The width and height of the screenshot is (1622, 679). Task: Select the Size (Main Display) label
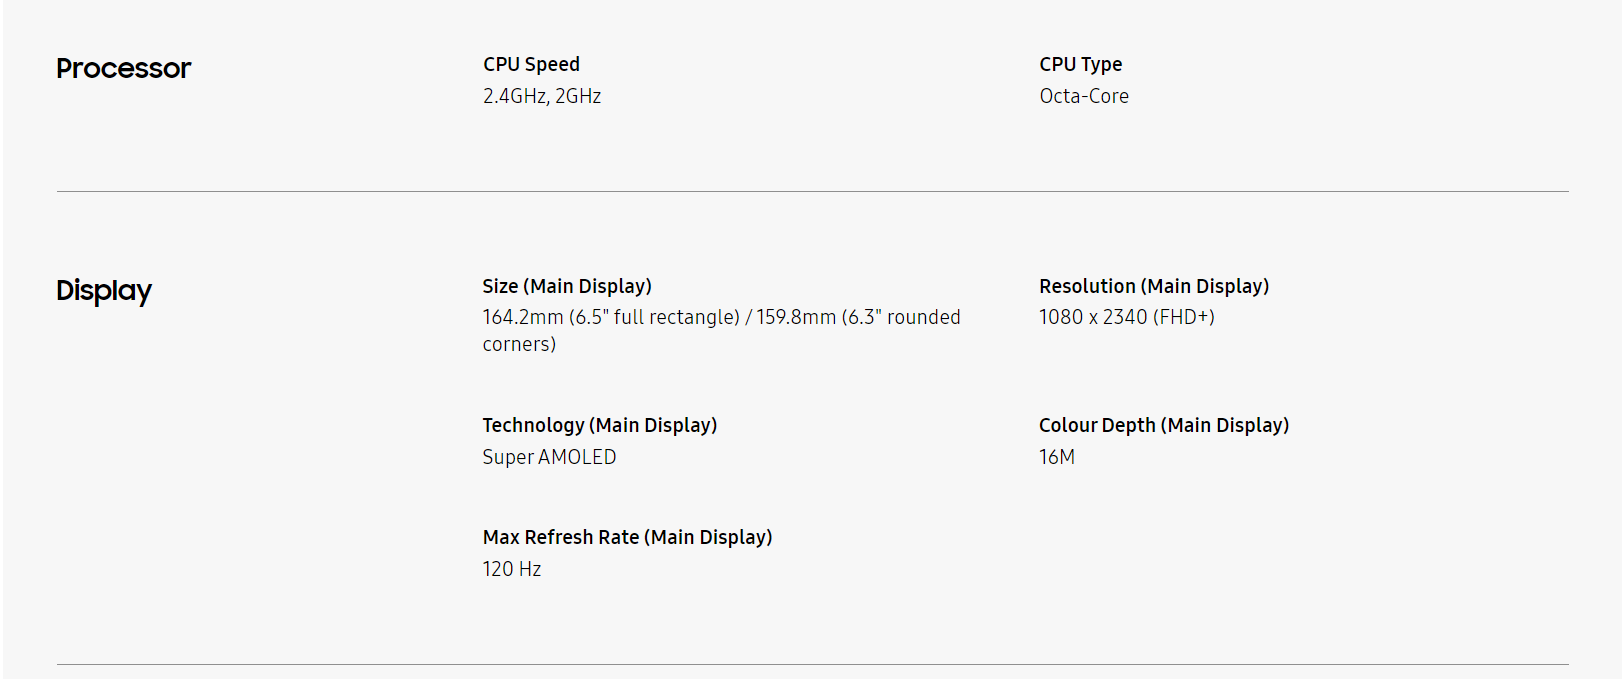567,286
